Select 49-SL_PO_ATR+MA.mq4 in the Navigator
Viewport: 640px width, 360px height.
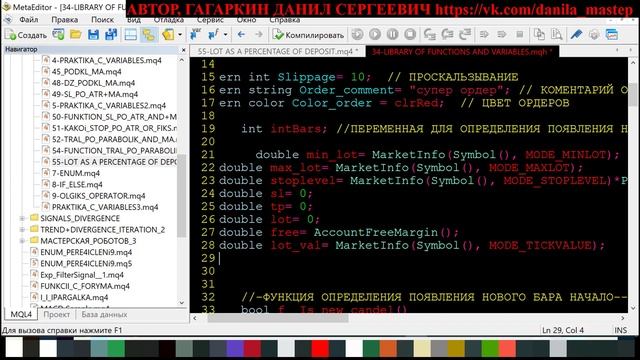coord(95,94)
